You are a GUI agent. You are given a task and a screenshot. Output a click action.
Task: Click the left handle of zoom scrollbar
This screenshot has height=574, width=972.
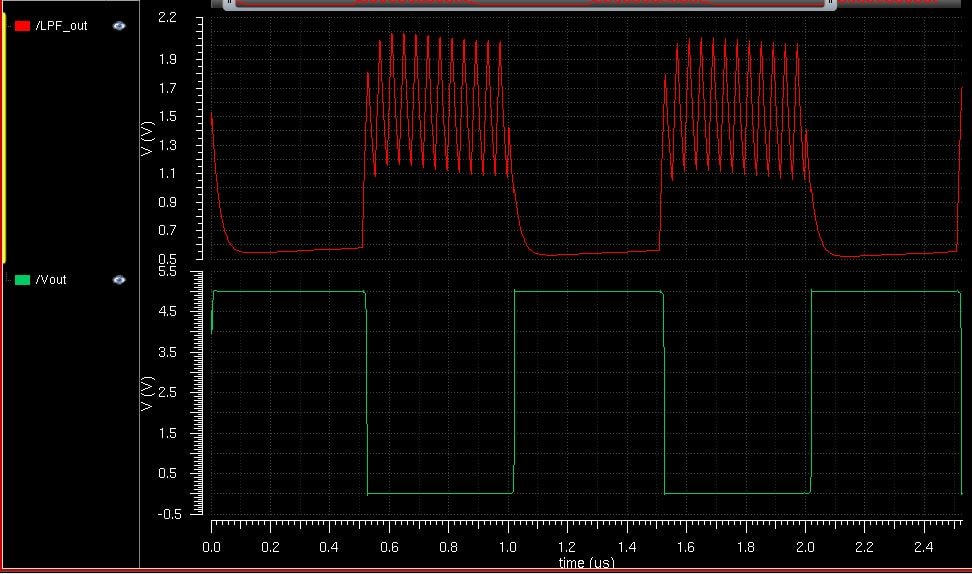pyautogui.click(x=231, y=3)
